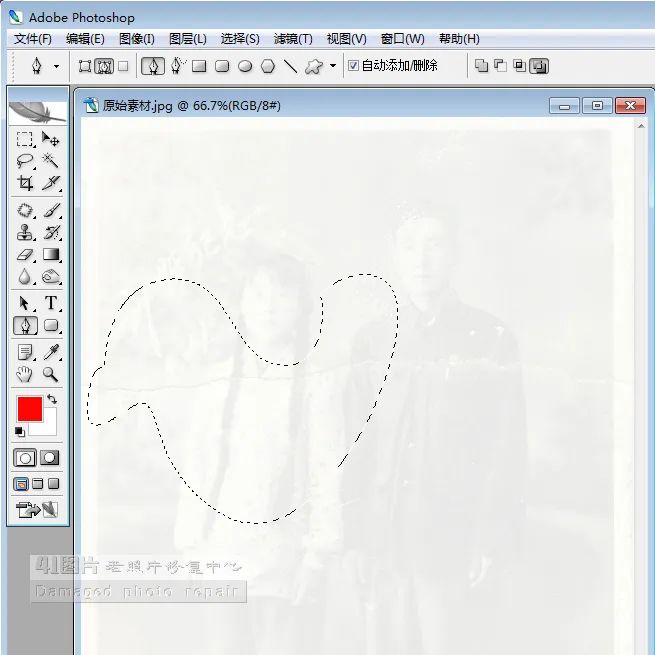This screenshot has height=655, width=655.
Task: Open the 选择(S) menu
Action: point(240,39)
